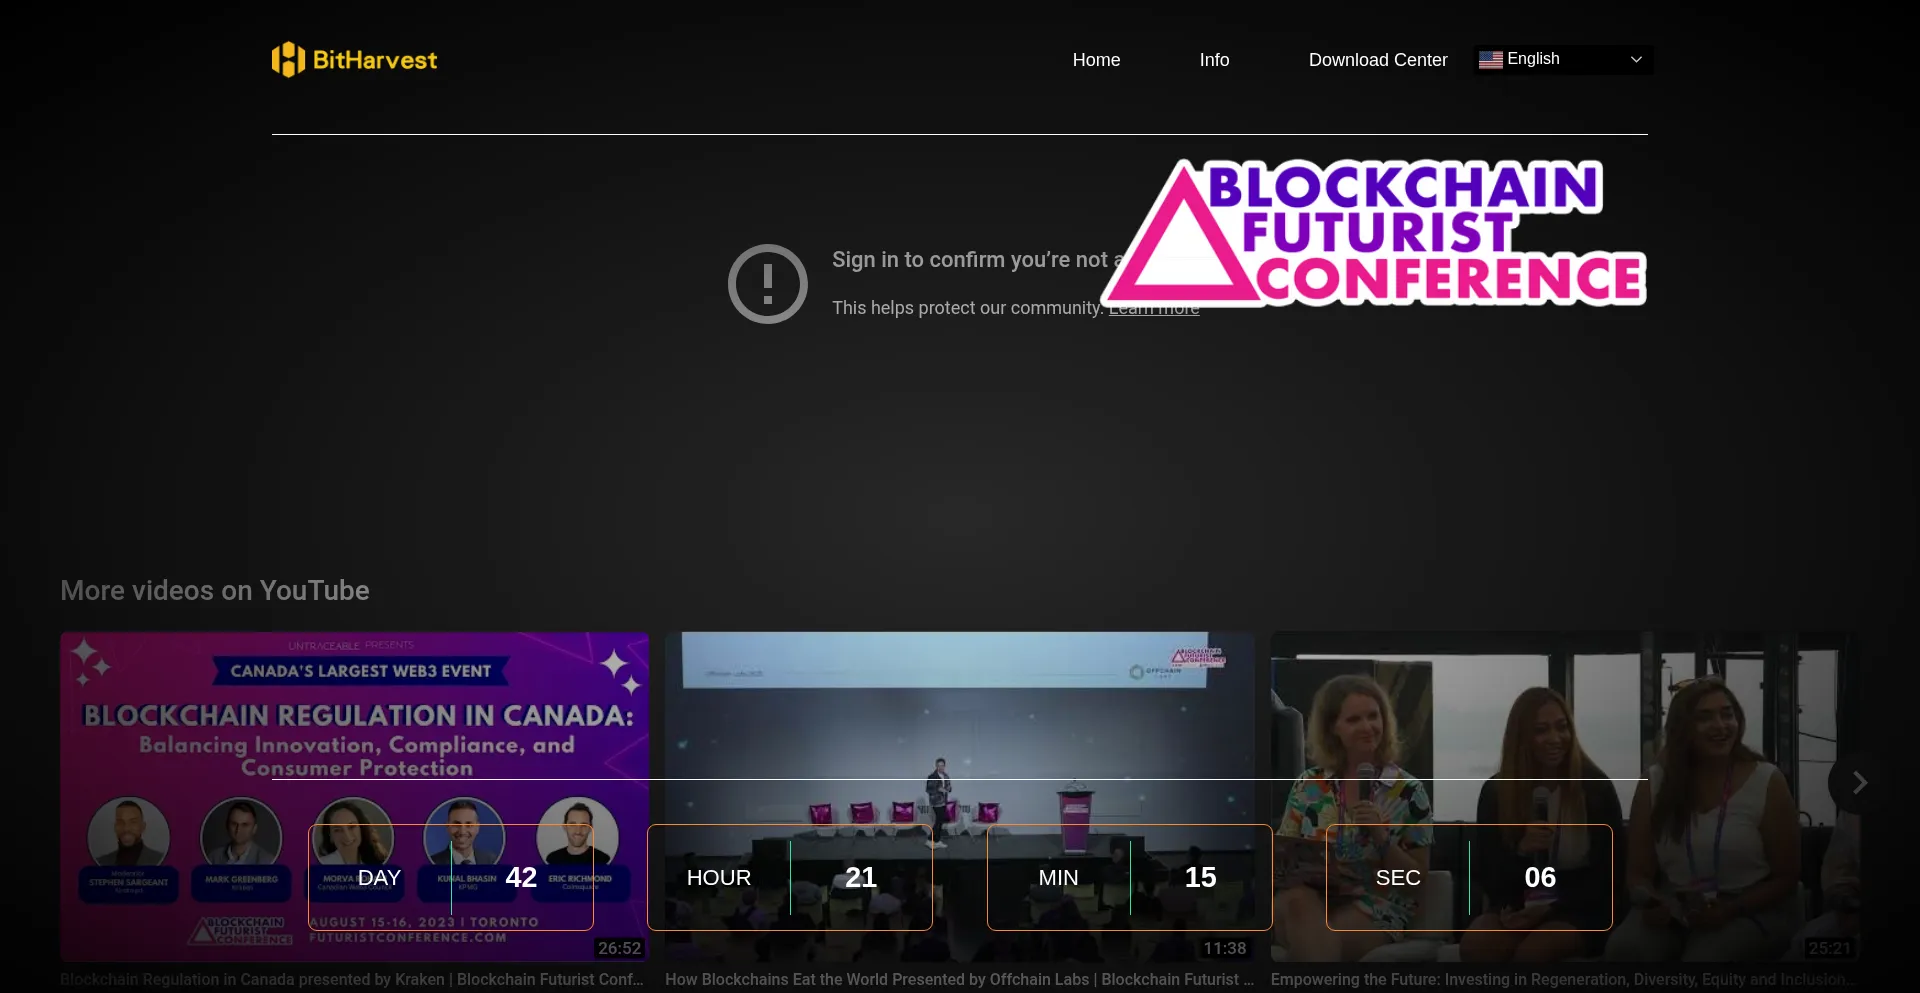Click the MIN countdown box

(x=1130, y=878)
